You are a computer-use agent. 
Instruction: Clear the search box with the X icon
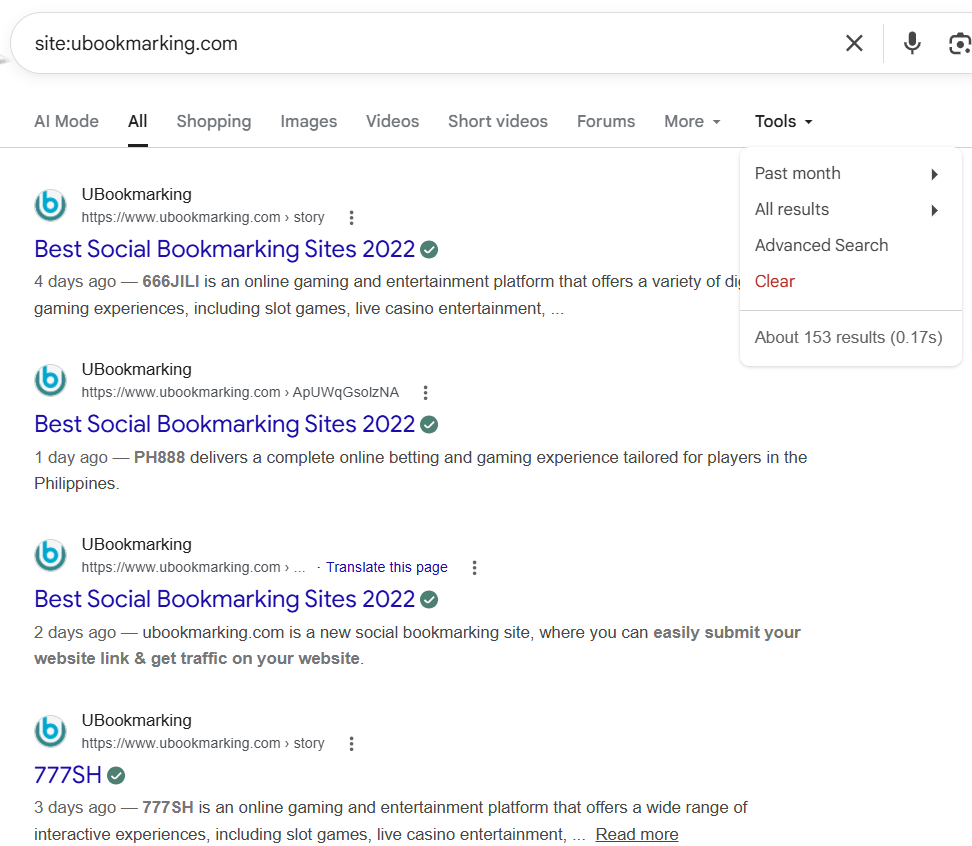(854, 43)
